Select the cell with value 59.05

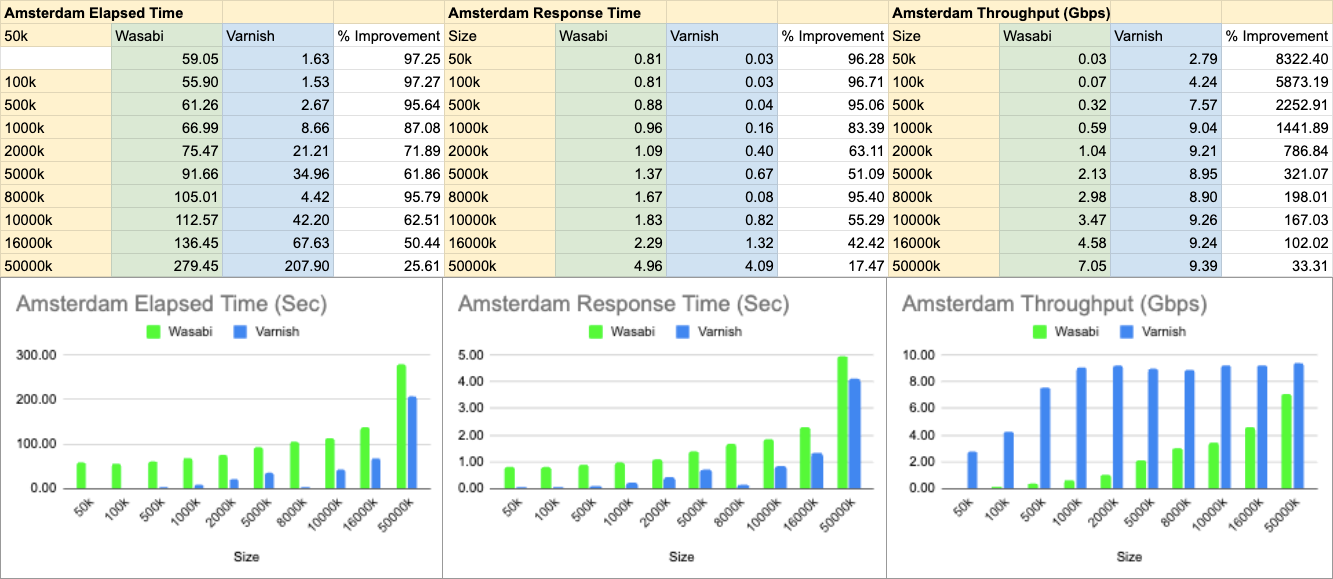tap(167, 58)
